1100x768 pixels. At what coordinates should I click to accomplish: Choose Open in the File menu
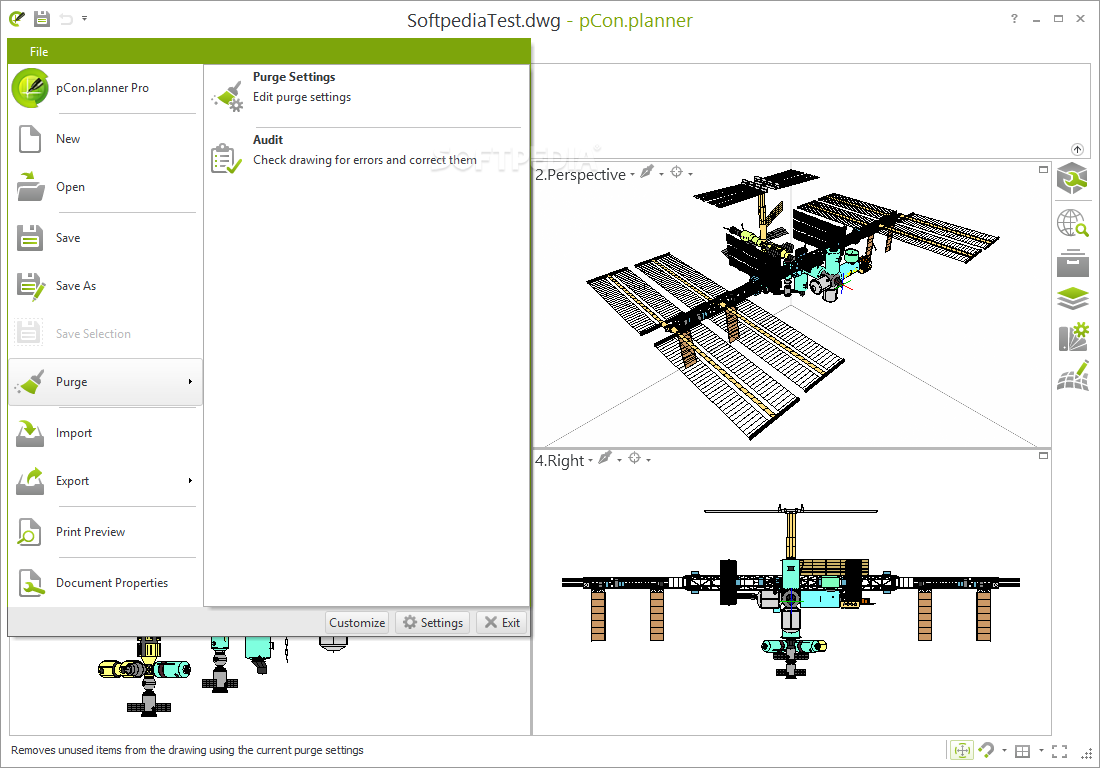(x=105, y=187)
